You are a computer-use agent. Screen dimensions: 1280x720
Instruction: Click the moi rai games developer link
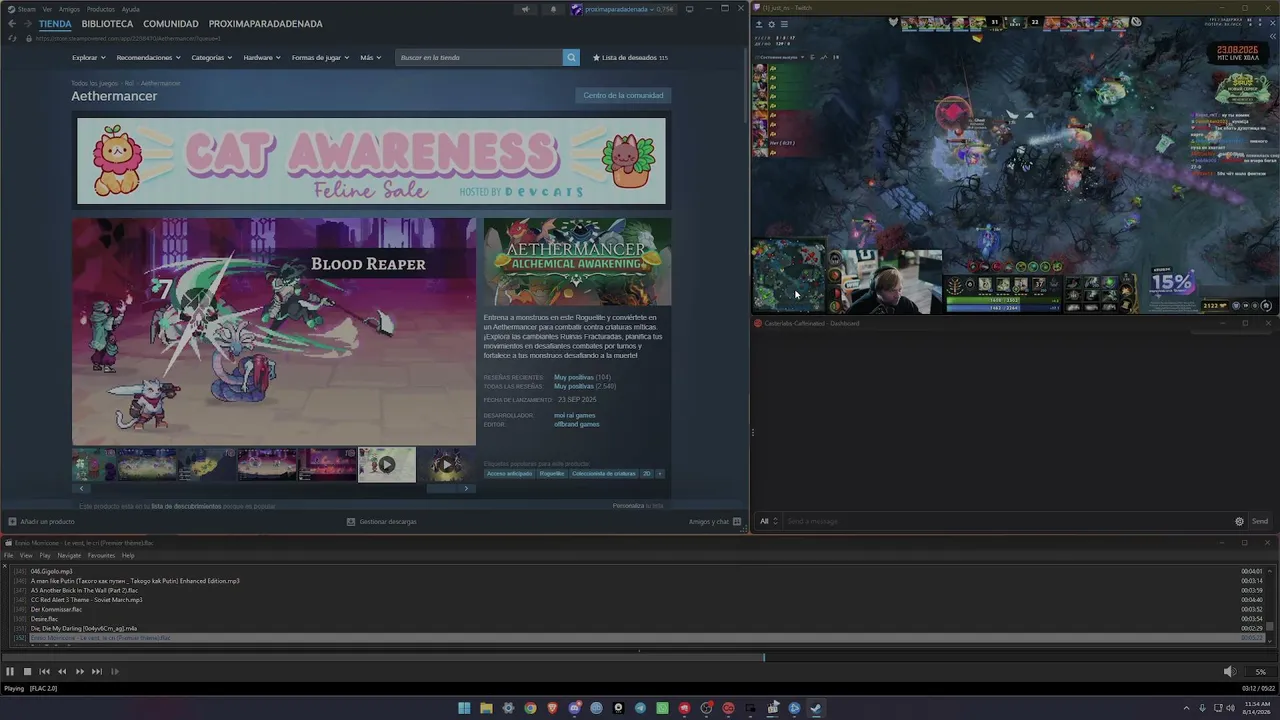click(575, 415)
